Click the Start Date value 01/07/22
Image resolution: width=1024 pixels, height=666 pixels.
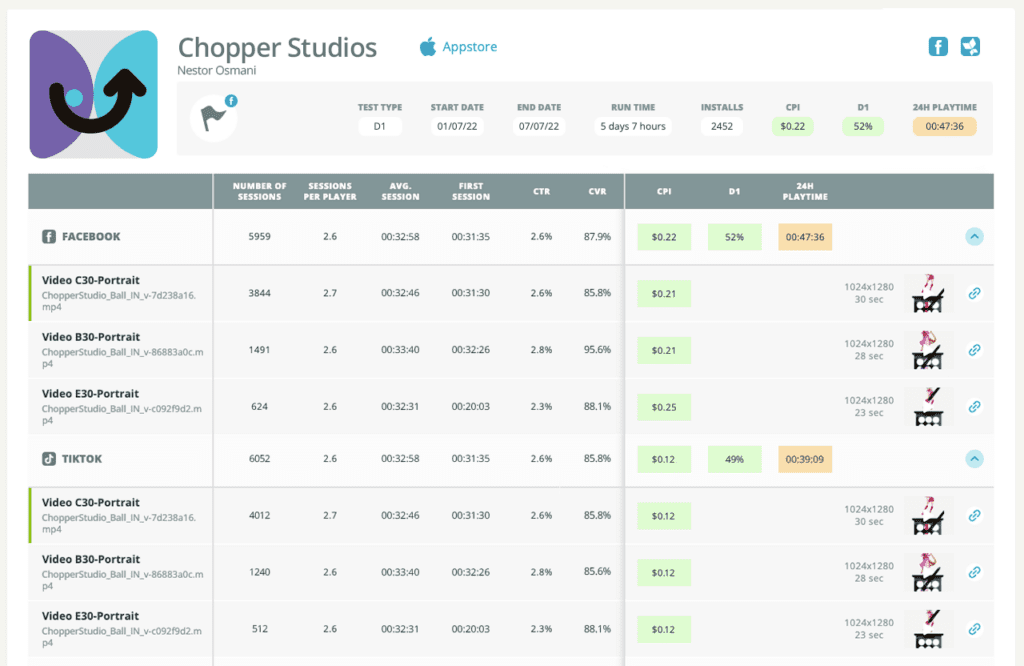click(457, 126)
